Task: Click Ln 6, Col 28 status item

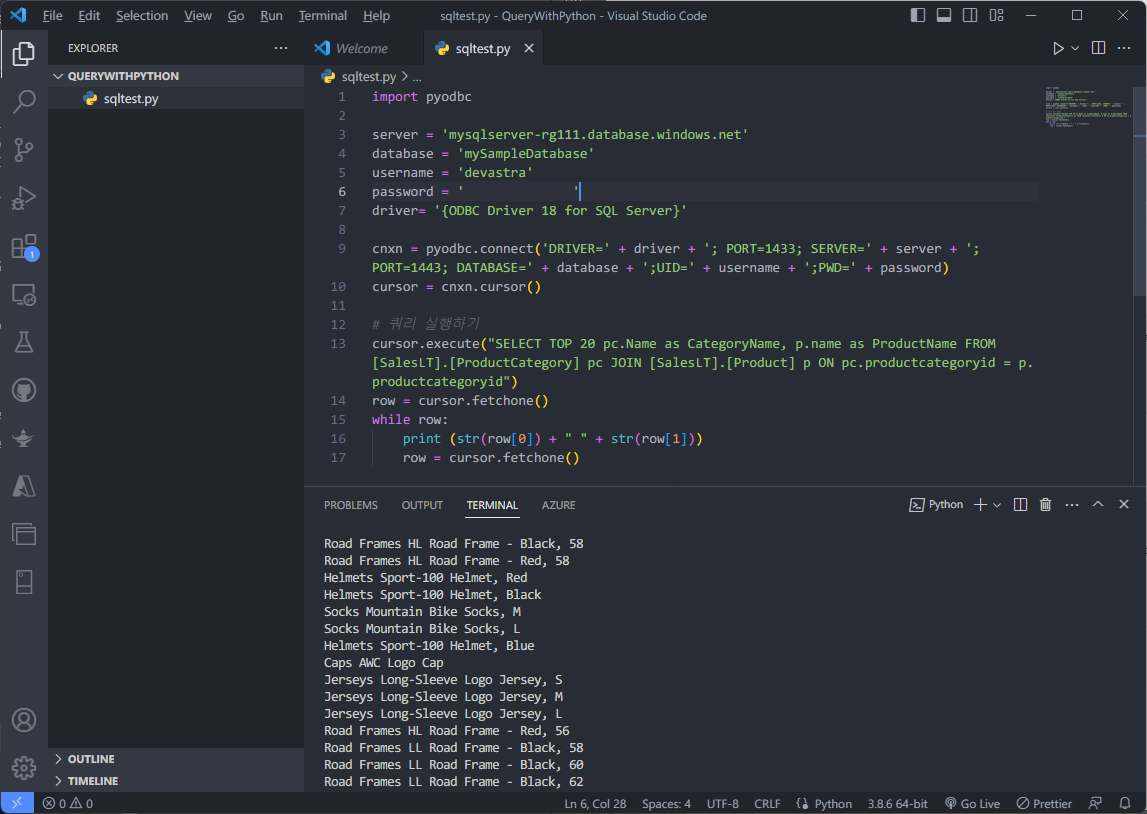Action: pyautogui.click(x=595, y=803)
